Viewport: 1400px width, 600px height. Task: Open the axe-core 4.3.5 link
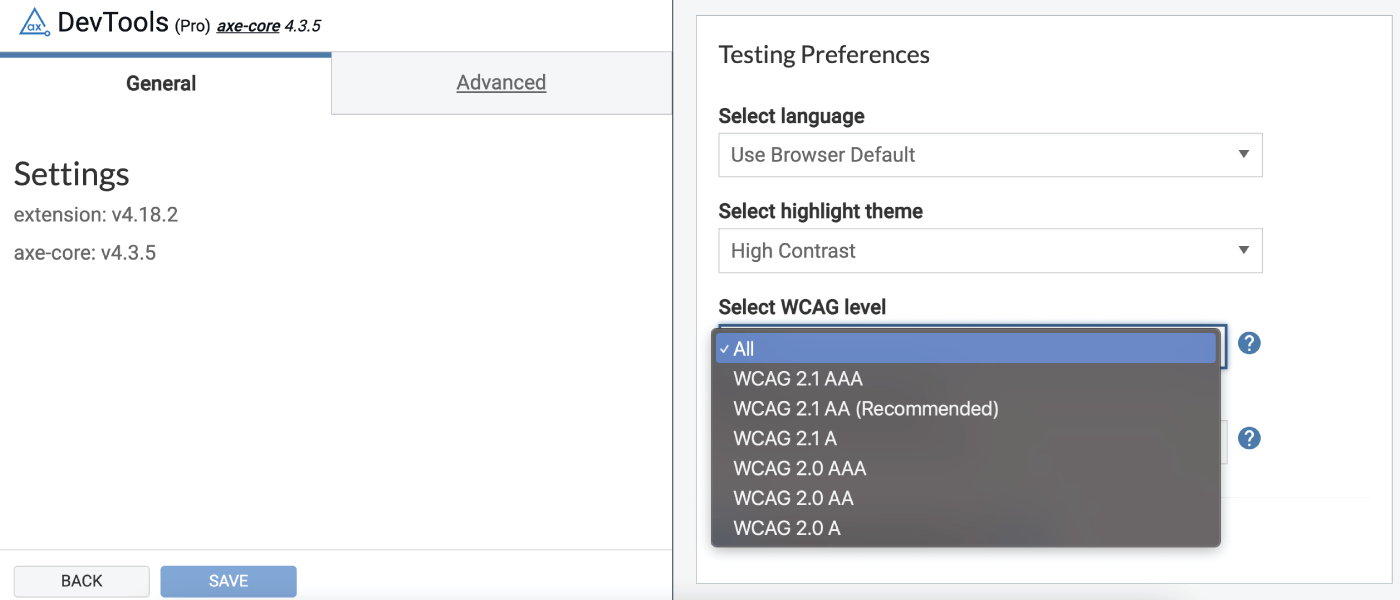[247, 25]
